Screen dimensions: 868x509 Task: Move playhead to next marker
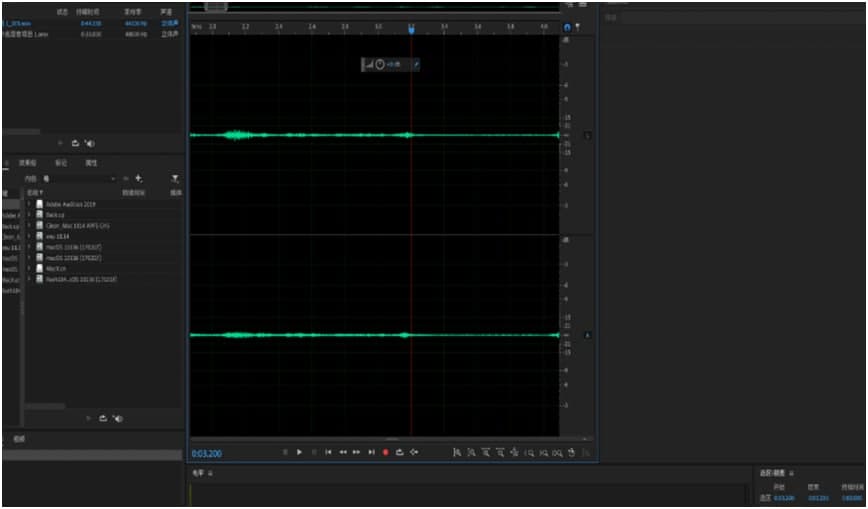371,453
